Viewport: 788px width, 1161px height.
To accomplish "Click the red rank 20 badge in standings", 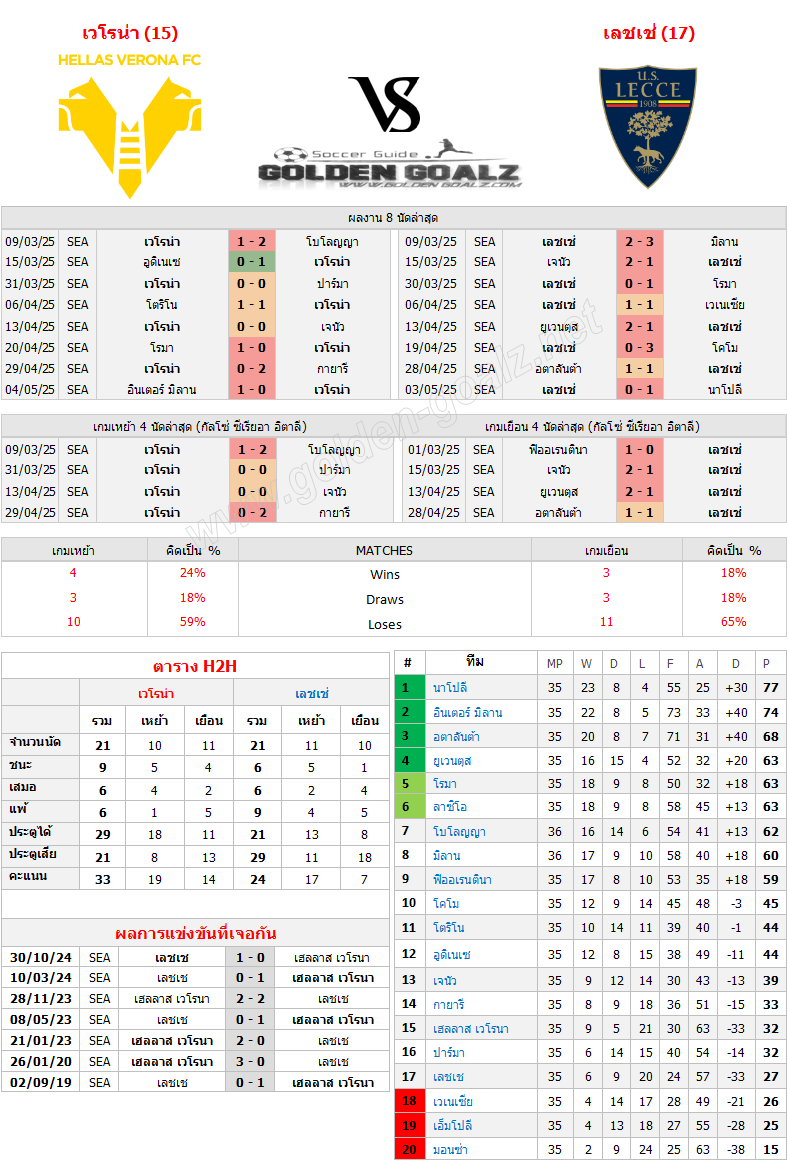I will [410, 1149].
